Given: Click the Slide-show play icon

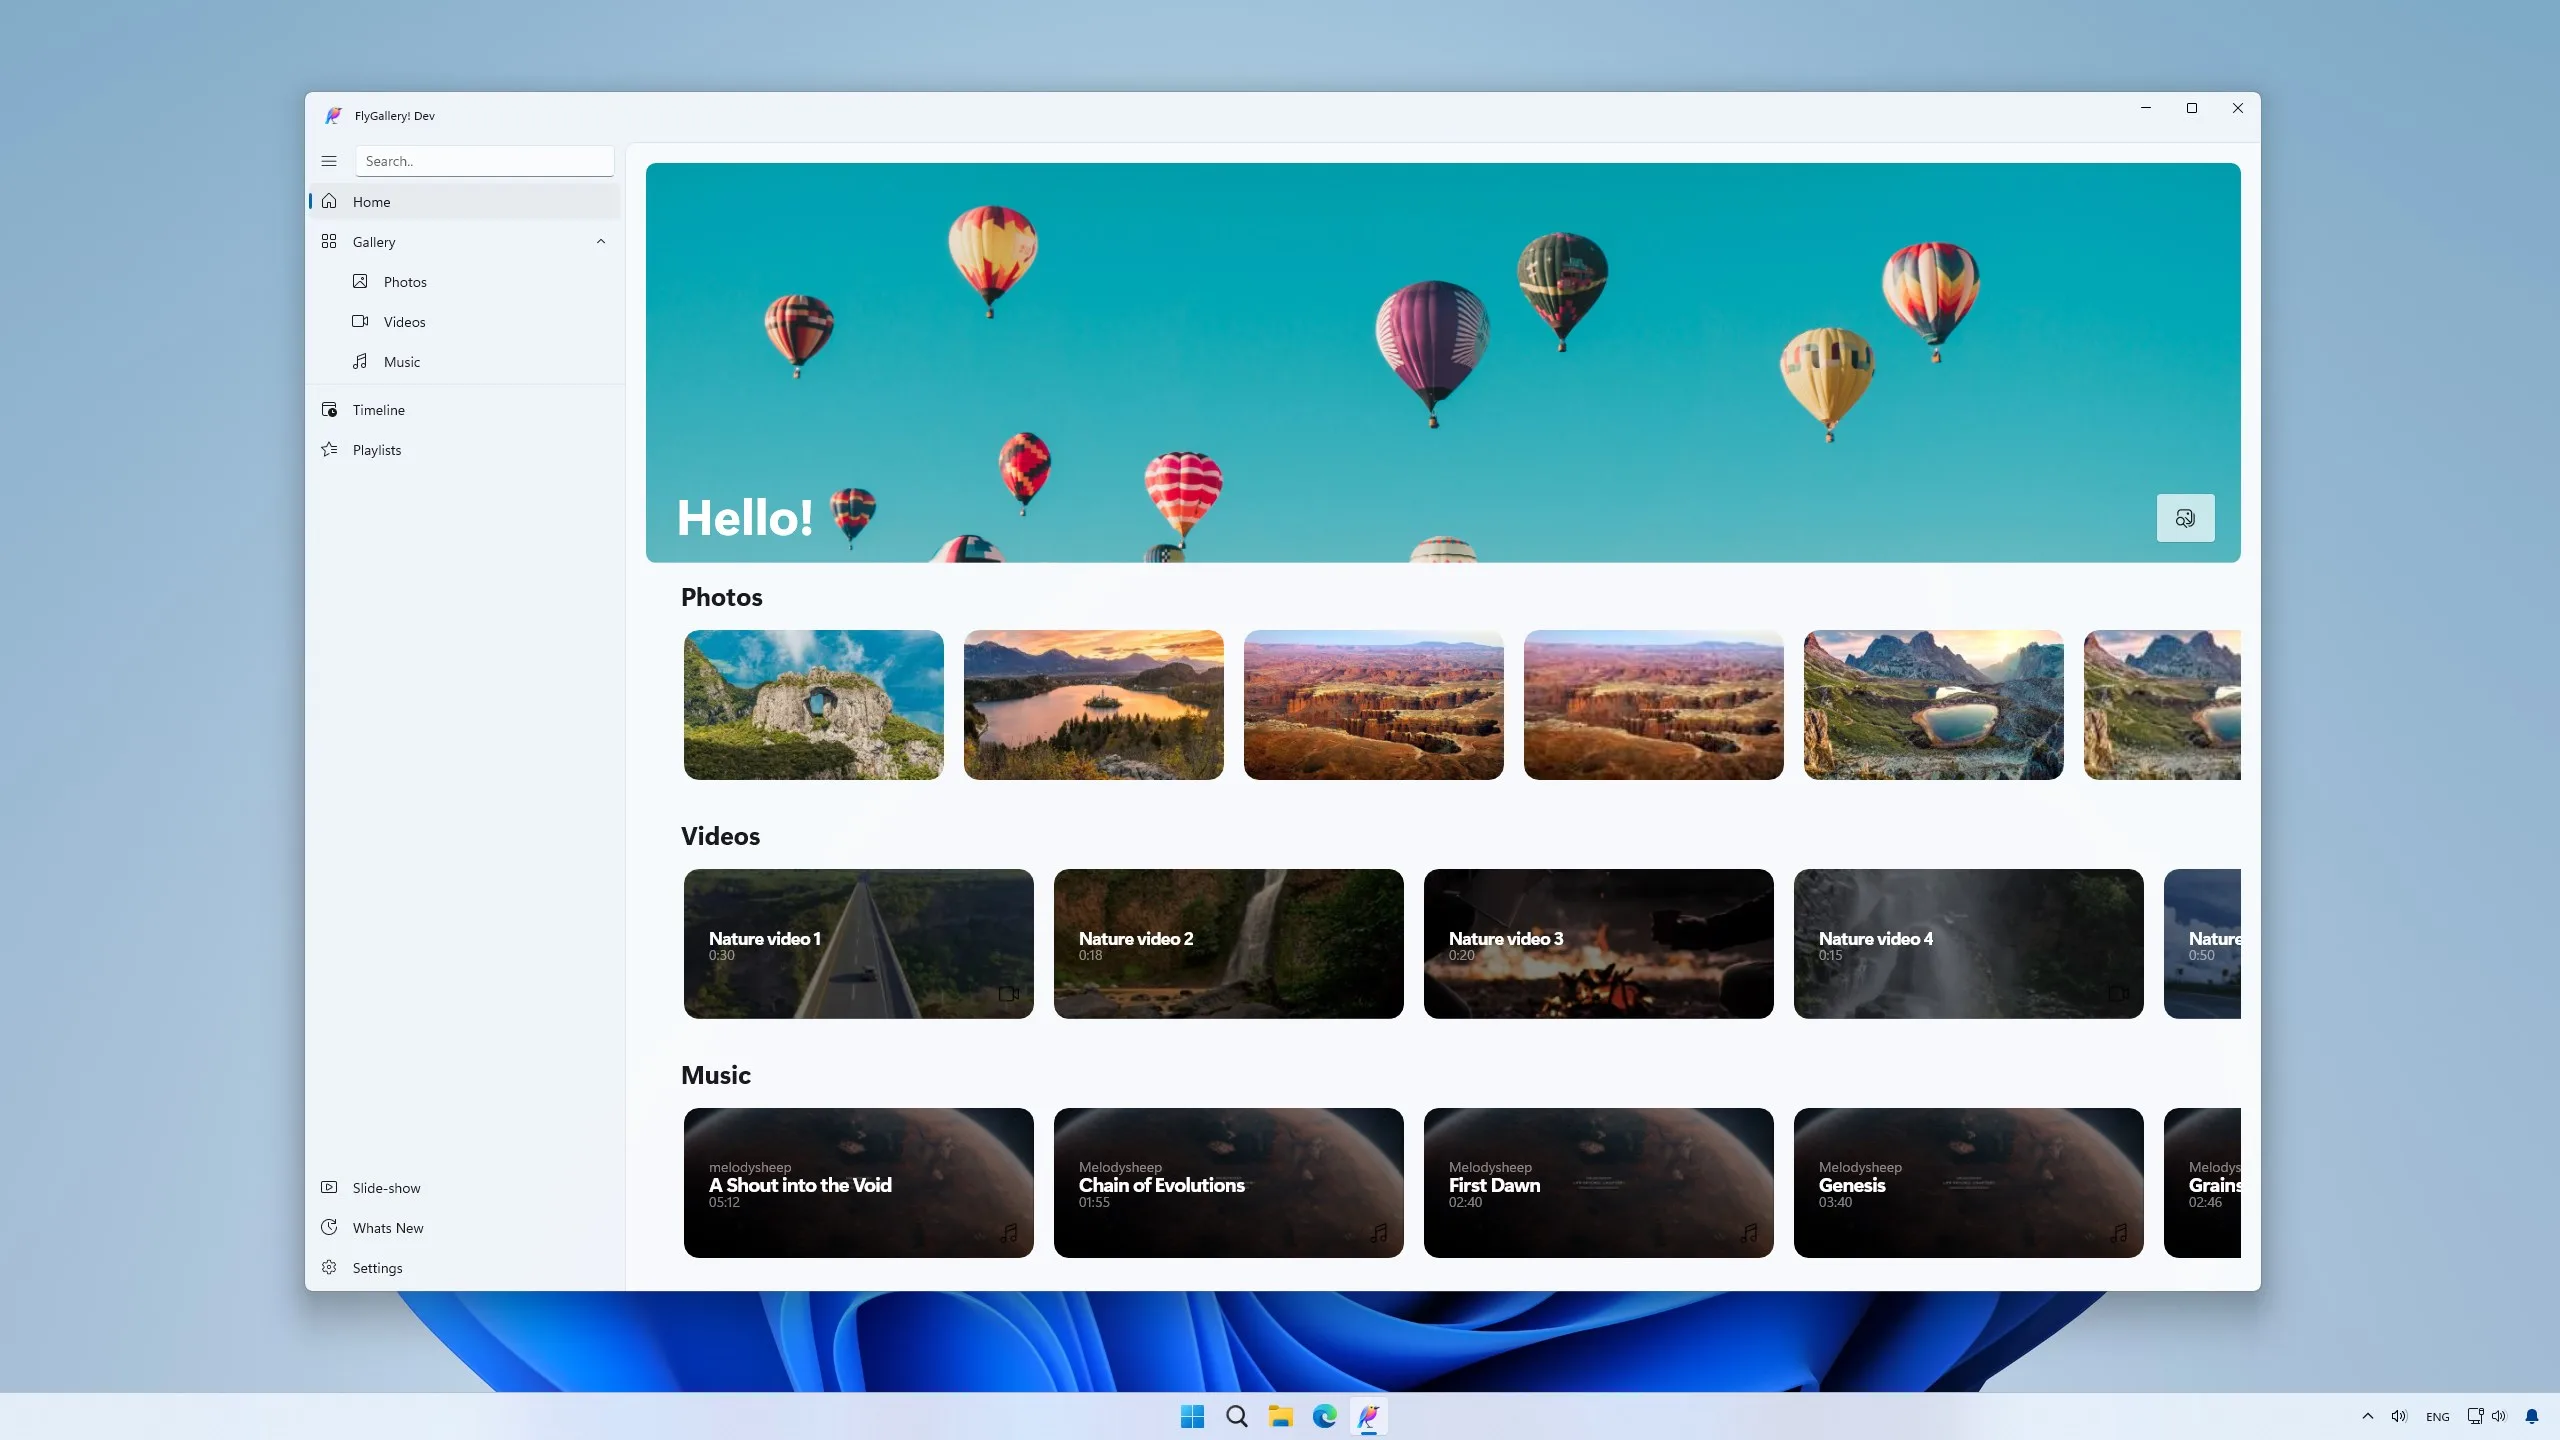Looking at the screenshot, I should (x=329, y=1187).
